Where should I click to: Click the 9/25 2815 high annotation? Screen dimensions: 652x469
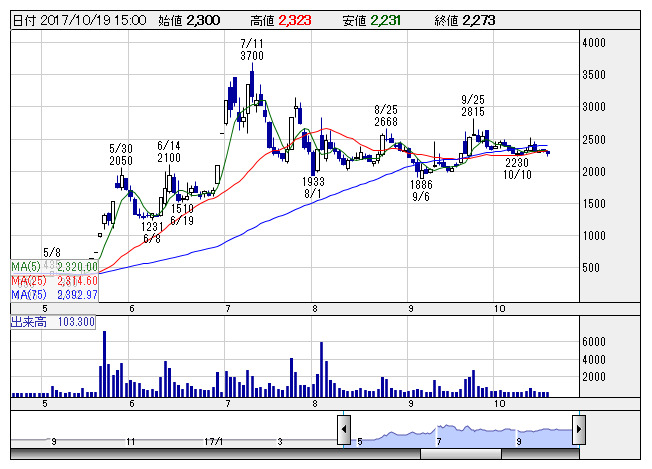(x=473, y=106)
